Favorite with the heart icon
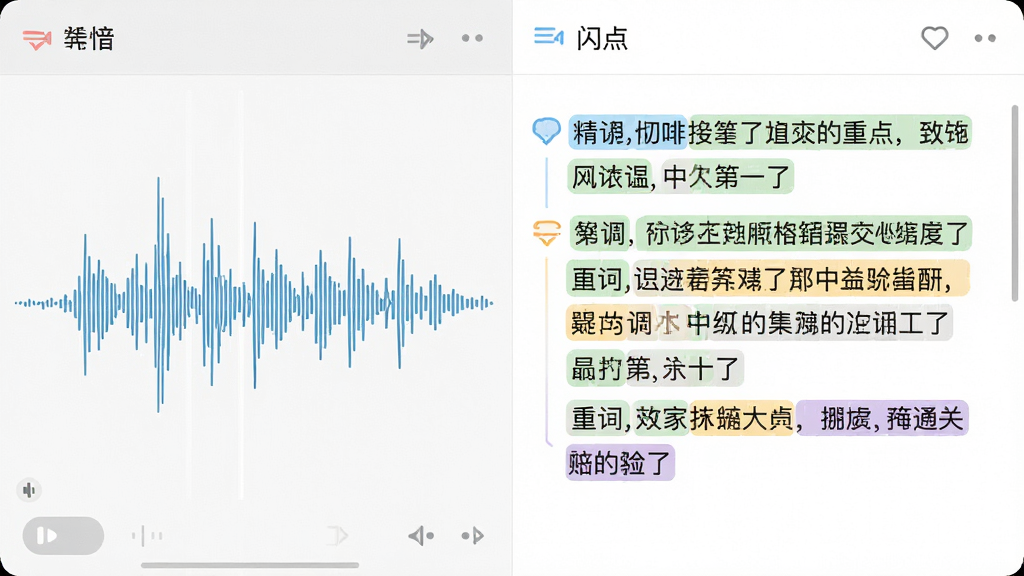The width and height of the screenshot is (1024, 576). click(935, 38)
